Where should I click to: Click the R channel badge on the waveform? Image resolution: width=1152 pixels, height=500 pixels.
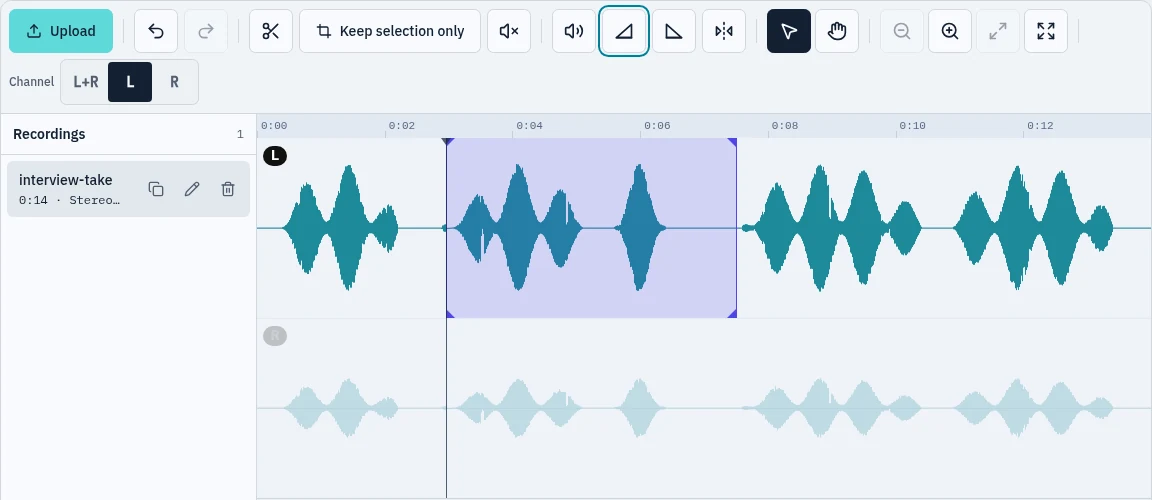[275, 336]
